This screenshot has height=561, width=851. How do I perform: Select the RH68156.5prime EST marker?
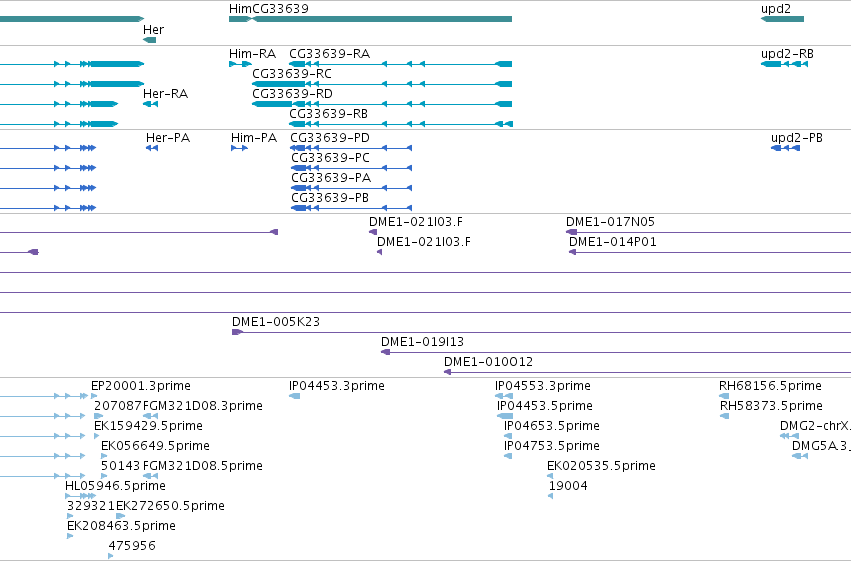pos(724,396)
